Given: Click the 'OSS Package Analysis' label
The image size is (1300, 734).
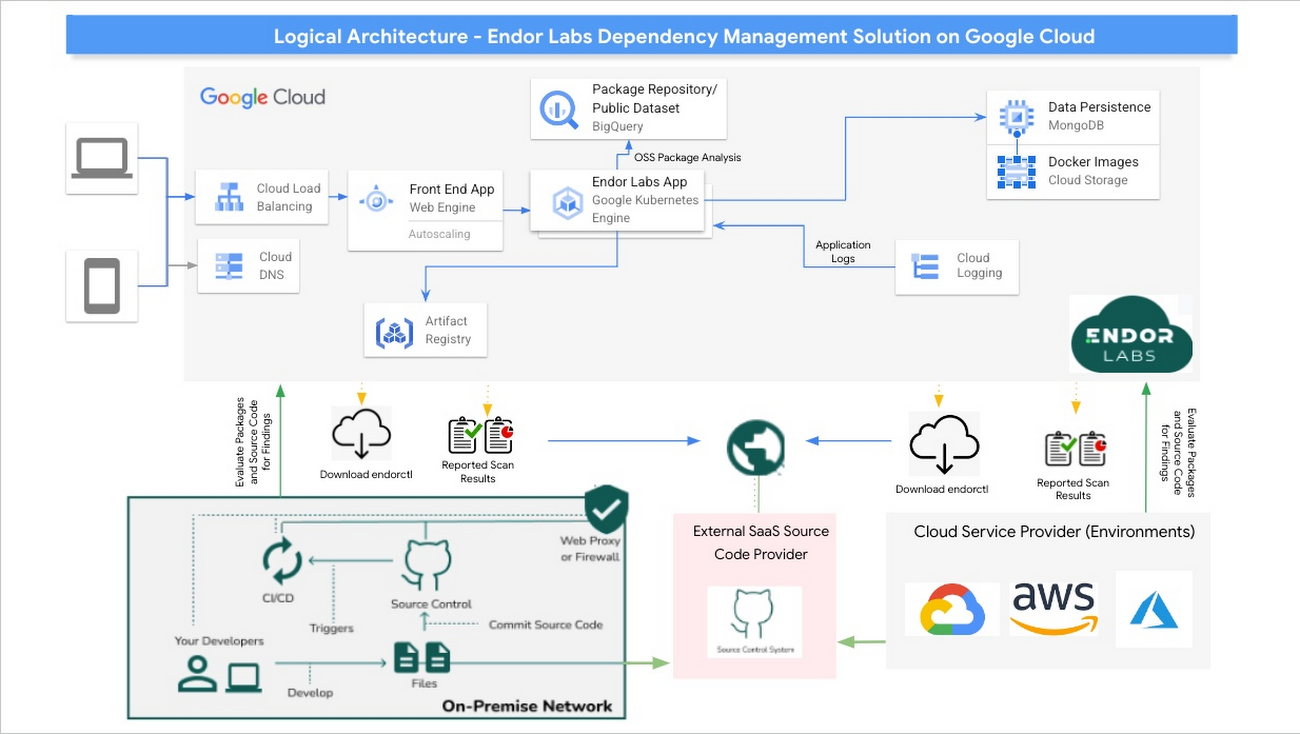Looking at the screenshot, I should [687, 157].
